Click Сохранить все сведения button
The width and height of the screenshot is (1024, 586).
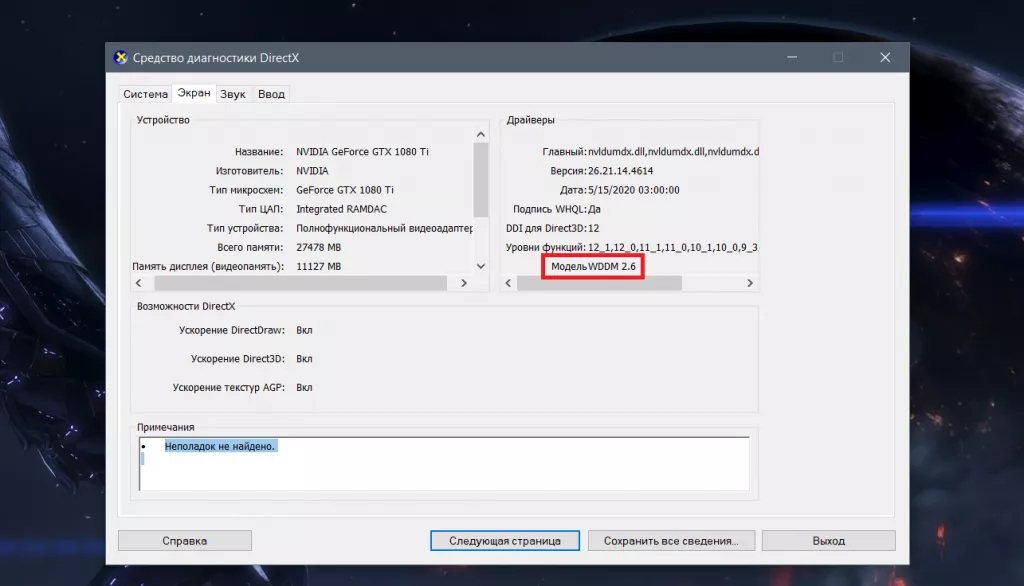670,541
